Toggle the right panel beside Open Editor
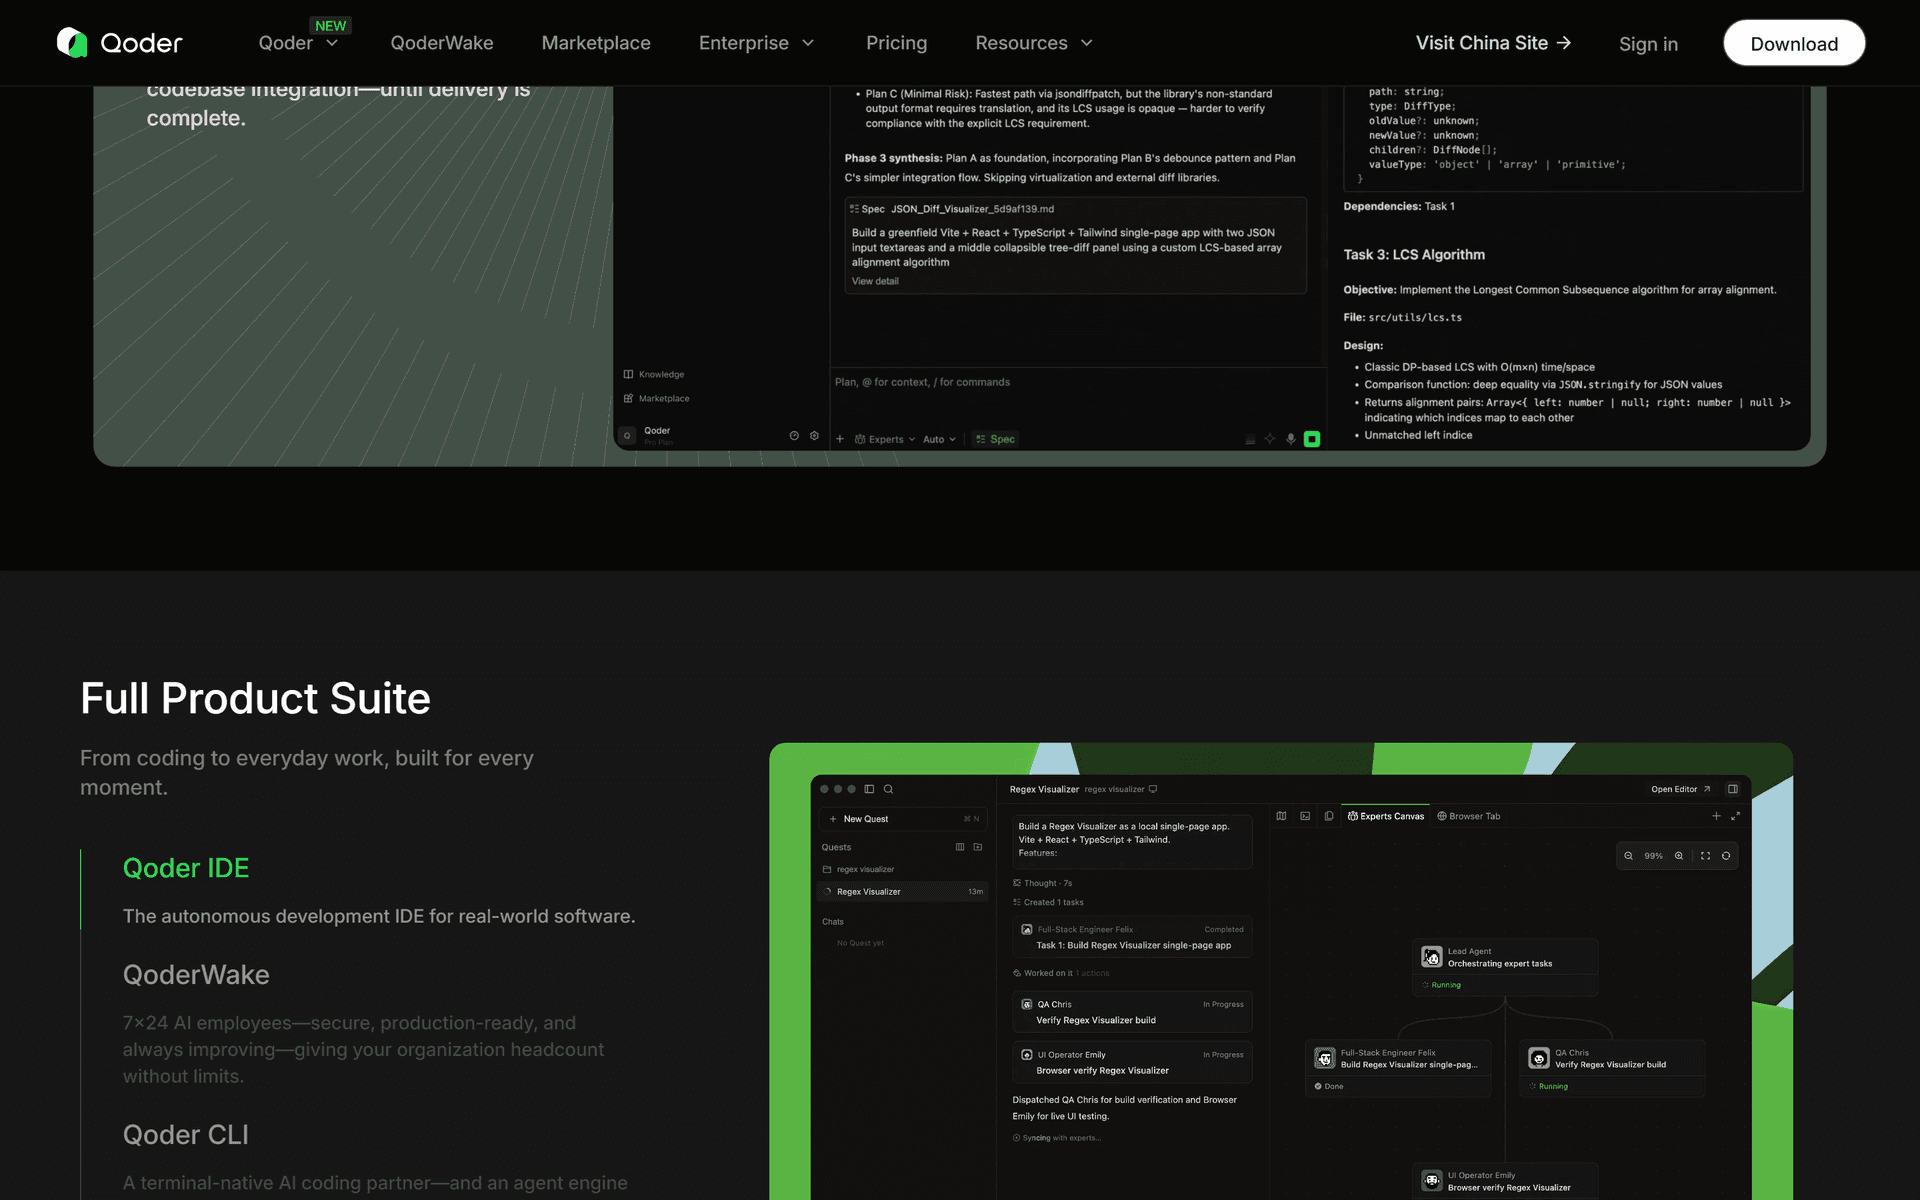Screen dimensions: 1920x1200 [x=1733, y=789]
